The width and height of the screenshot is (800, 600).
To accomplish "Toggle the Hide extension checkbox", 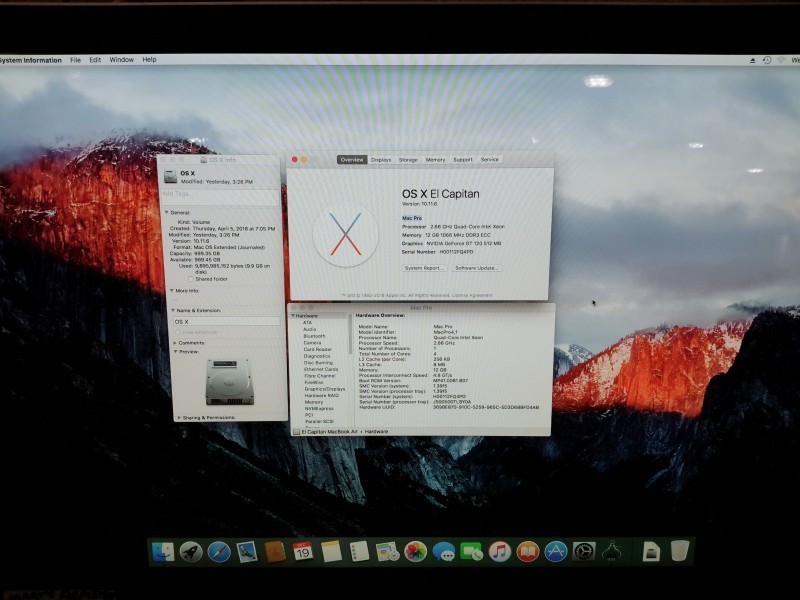I will (x=178, y=332).
